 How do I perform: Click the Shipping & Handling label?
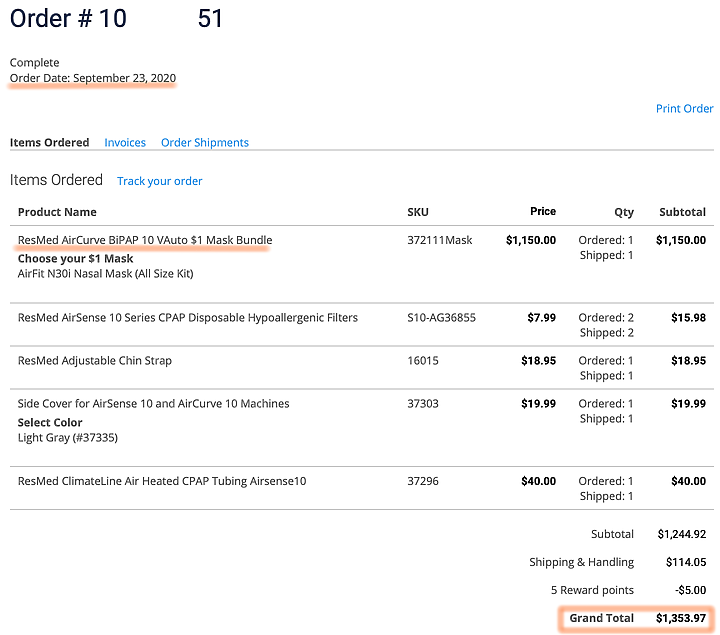(581, 562)
